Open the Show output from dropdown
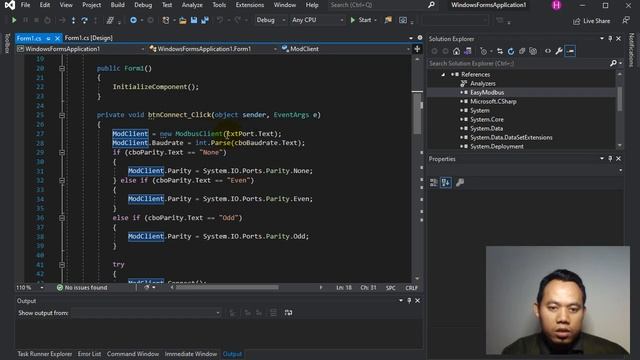The image size is (640, 360). coord(146,313)
